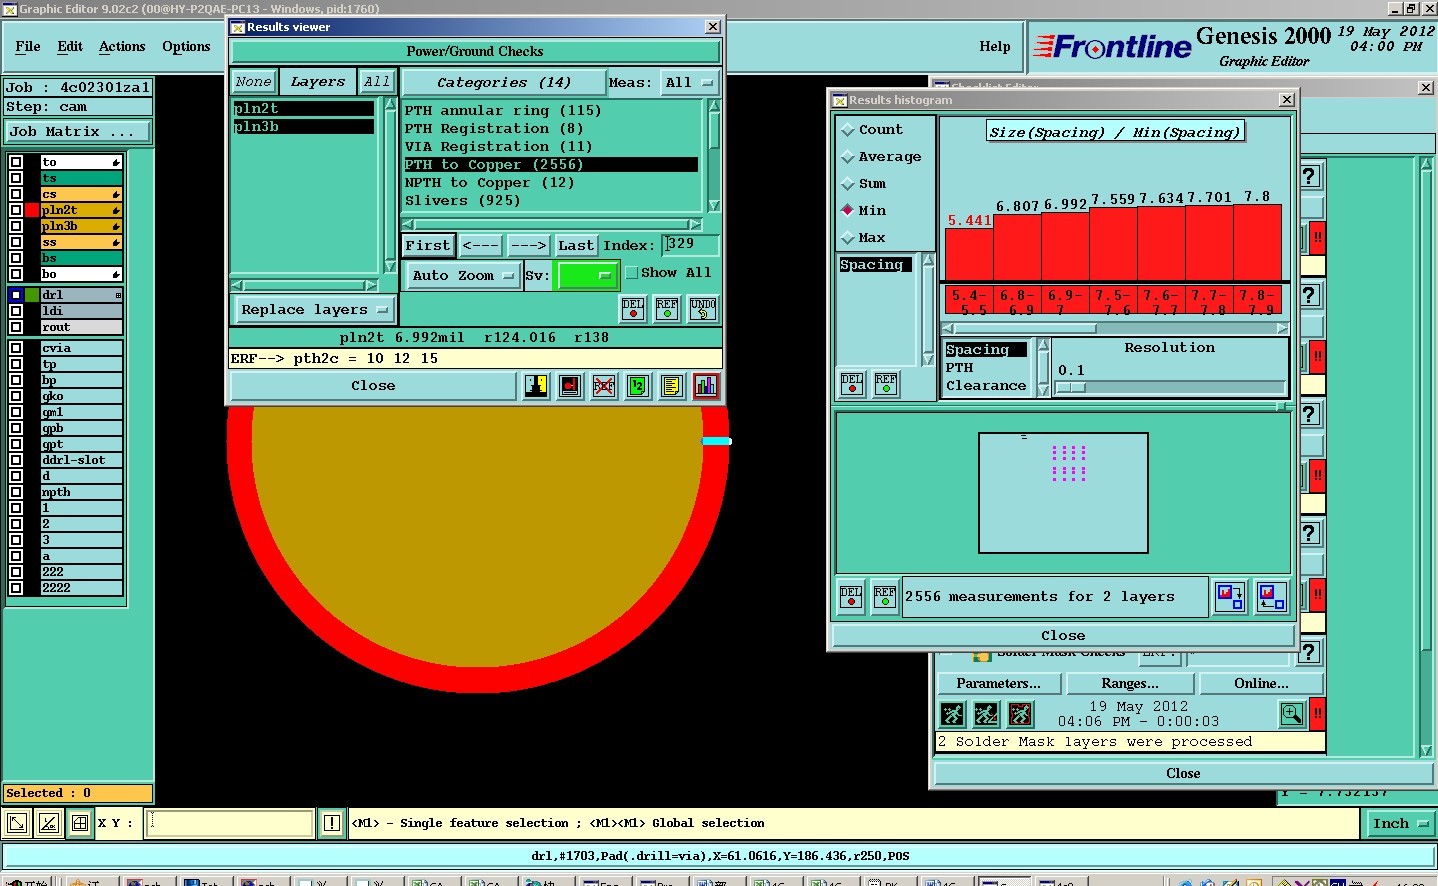The width and height of the screenshot is (1438, 886).
Task: Click Index input field
Action: [x=691, y=245]
